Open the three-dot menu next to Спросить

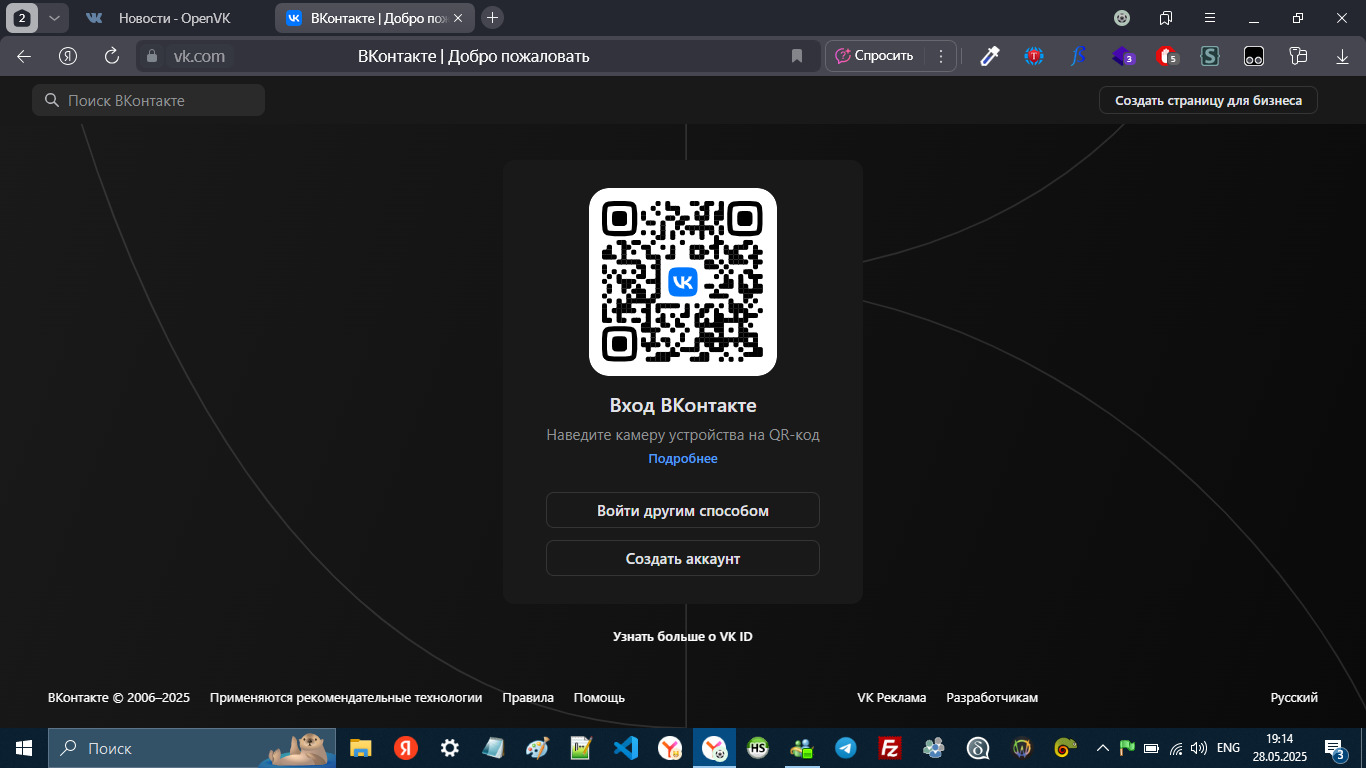click(940, 56)
